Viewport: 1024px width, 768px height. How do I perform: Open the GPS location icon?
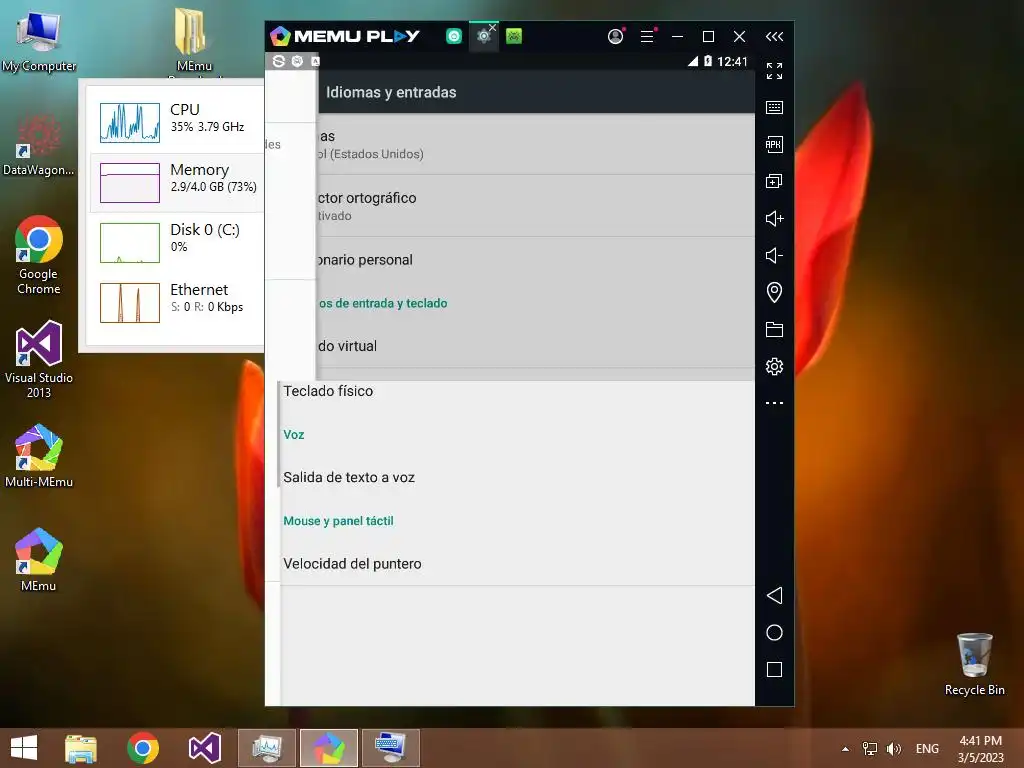point(775,293)
